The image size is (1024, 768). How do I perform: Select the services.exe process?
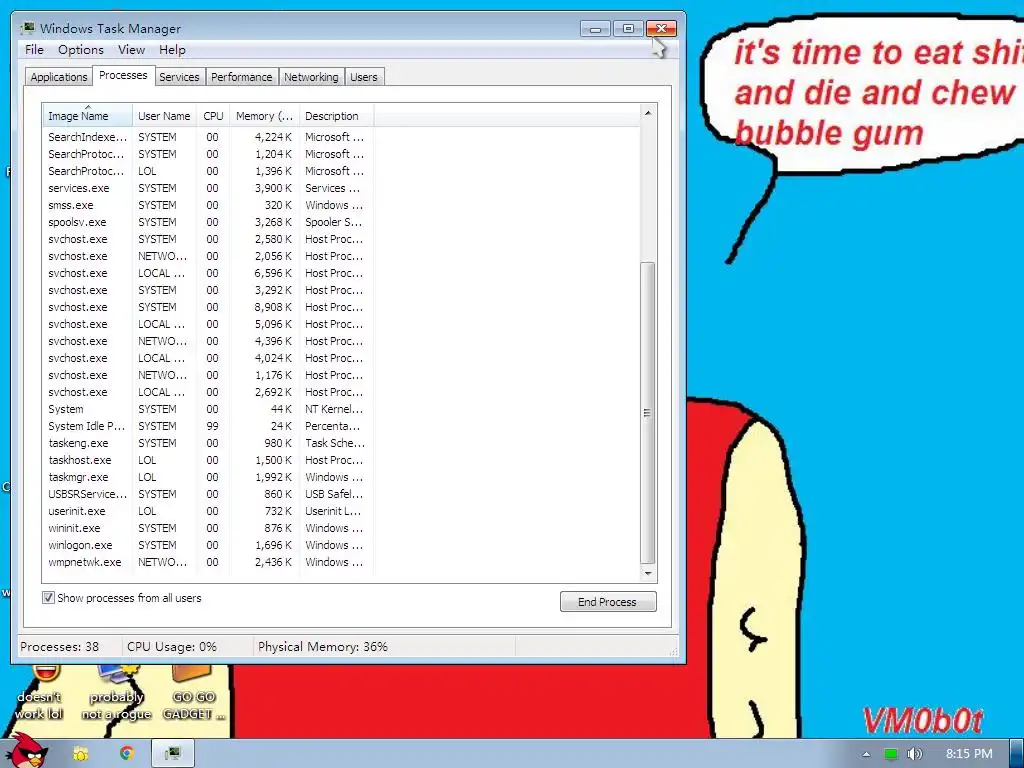pos(208,188)
